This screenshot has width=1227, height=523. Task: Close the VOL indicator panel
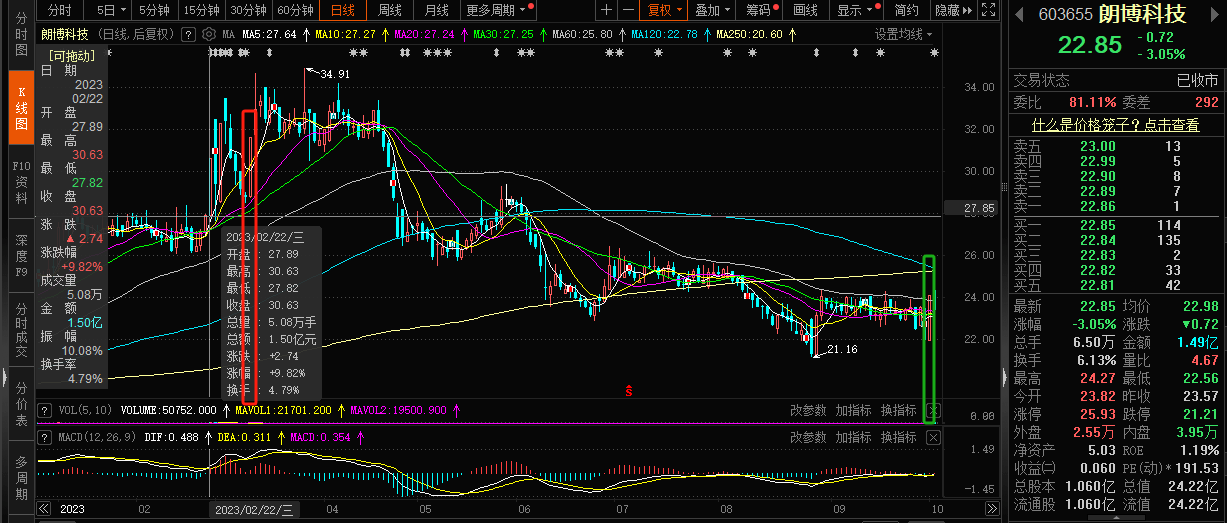[933, 410]
